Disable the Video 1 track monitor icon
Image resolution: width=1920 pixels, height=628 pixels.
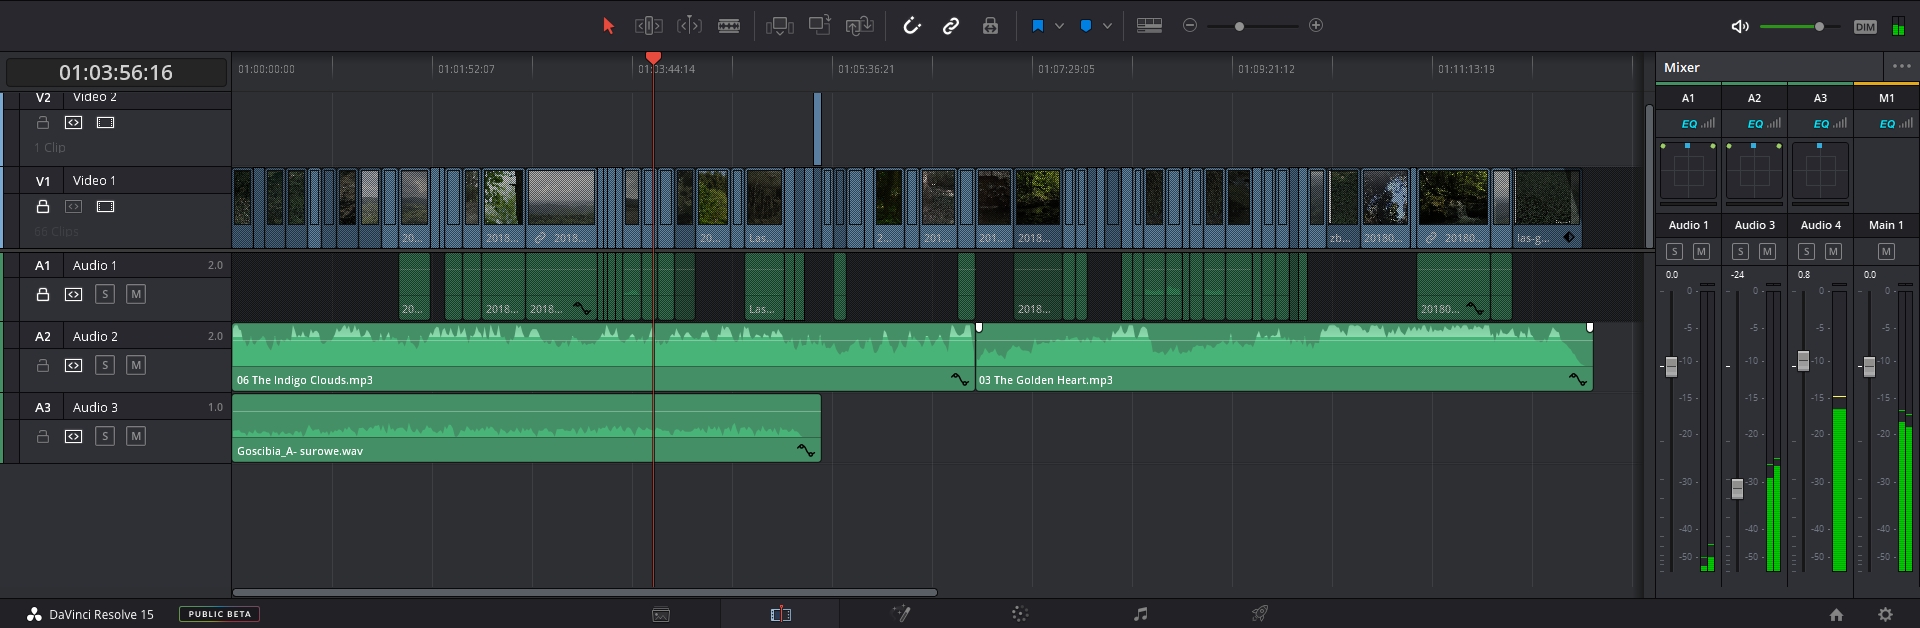(x=105, y=206)
